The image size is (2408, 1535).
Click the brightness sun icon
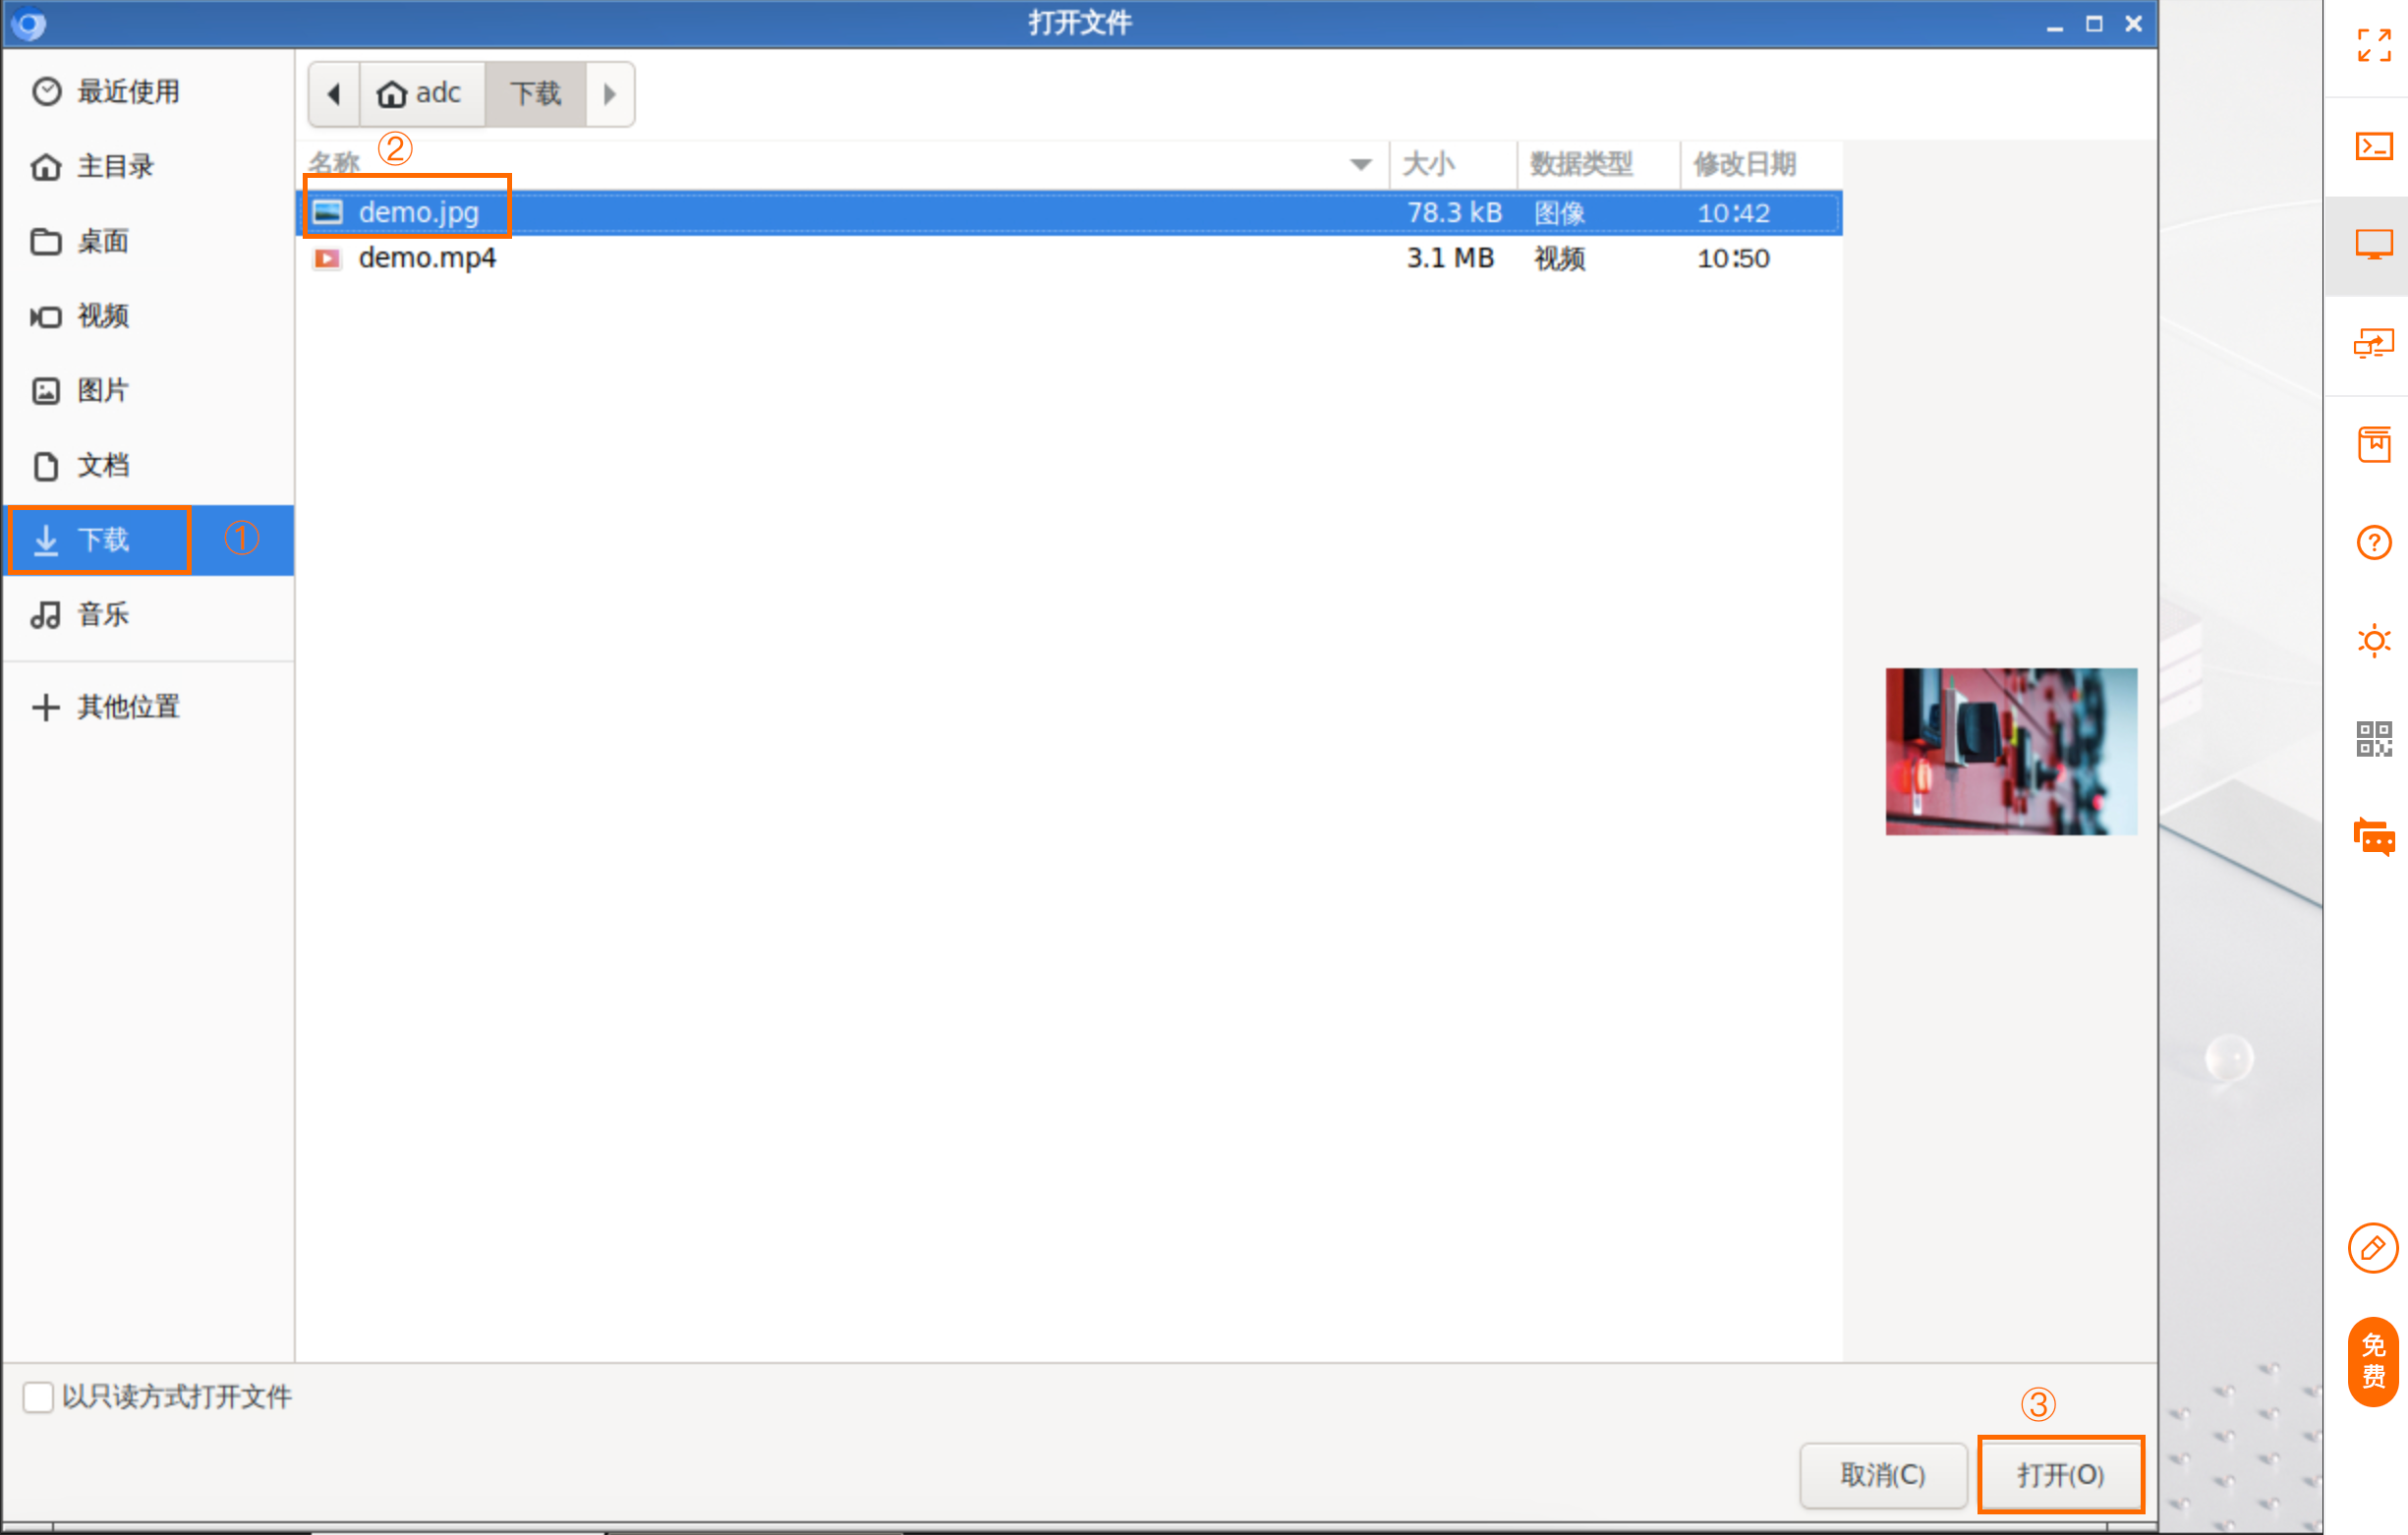pyautogui.click(x=2373, y=640)
